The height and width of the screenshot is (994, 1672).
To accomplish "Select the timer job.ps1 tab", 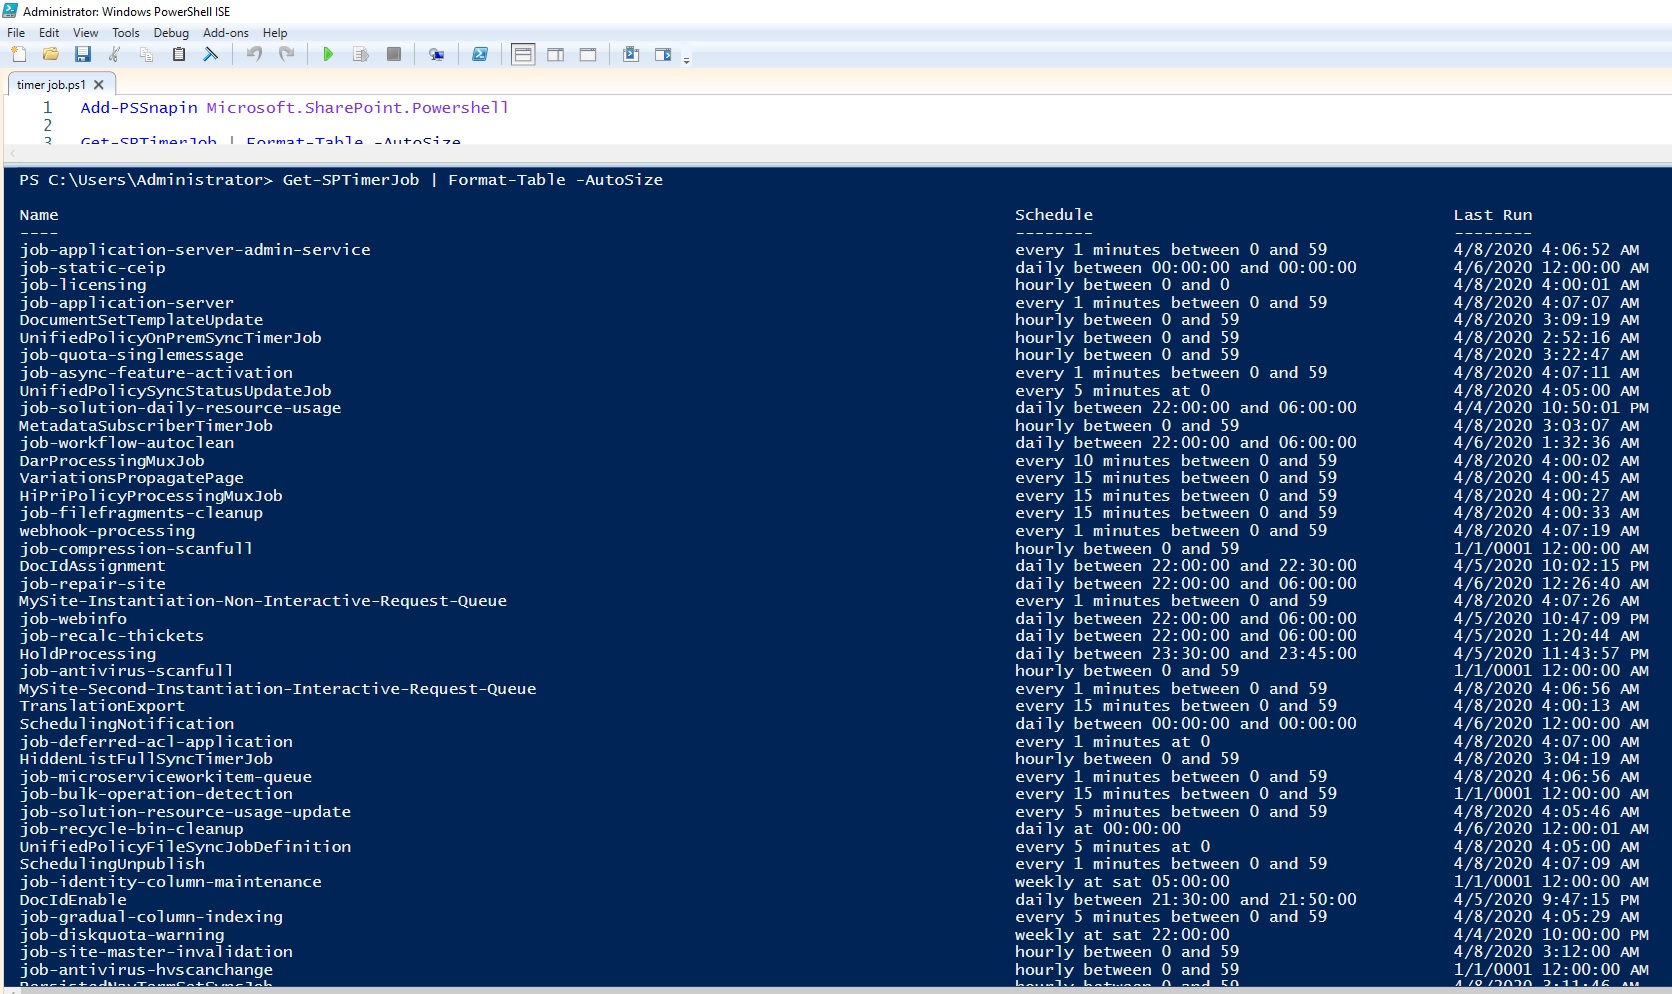I will tap(51, 85).
